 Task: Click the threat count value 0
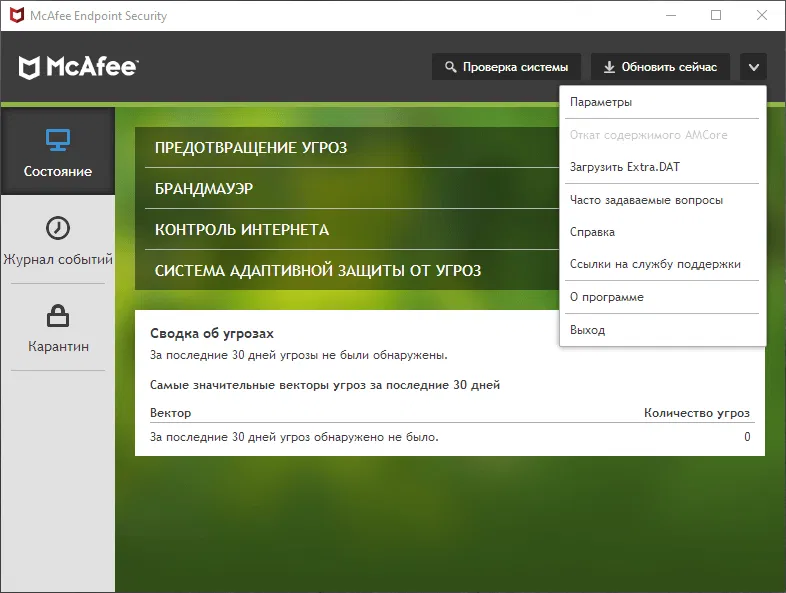click(x=747, y=437)
